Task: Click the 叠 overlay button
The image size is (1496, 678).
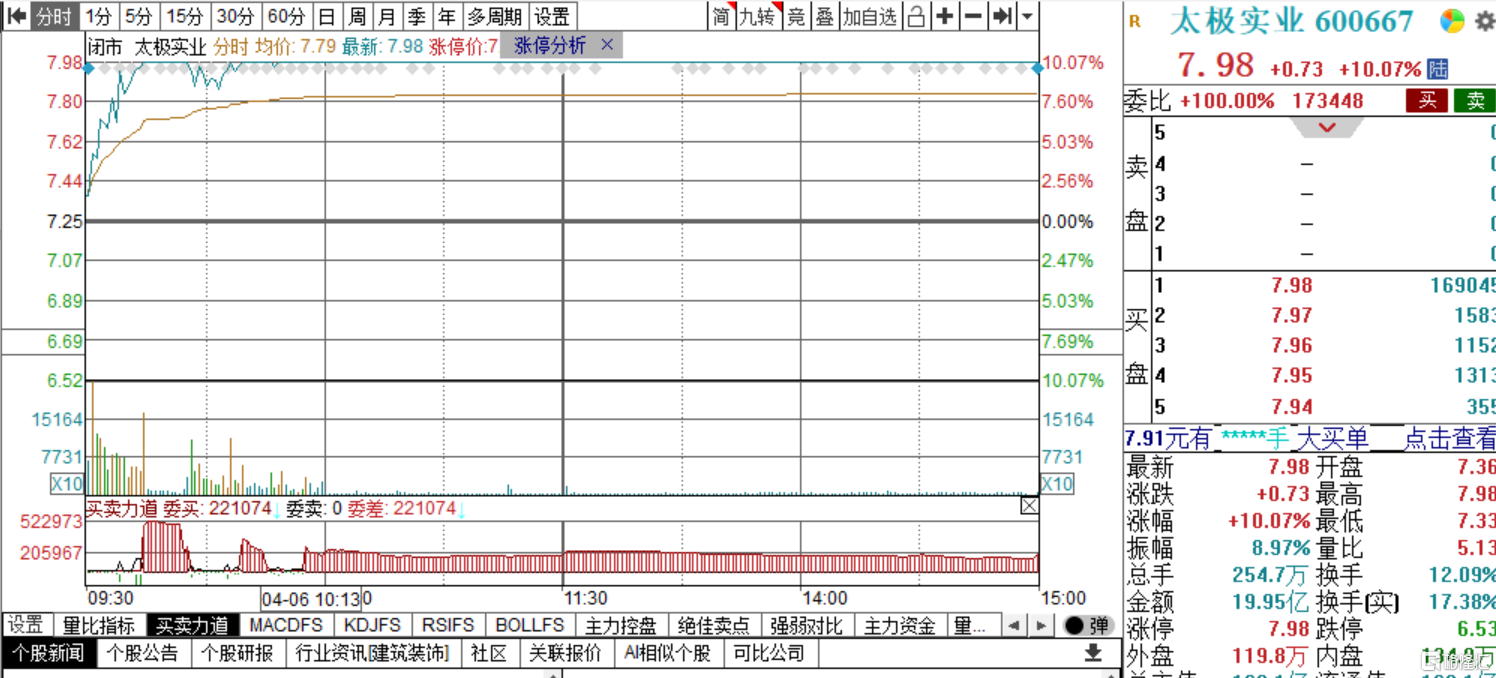Action: (x=825, y=16)
